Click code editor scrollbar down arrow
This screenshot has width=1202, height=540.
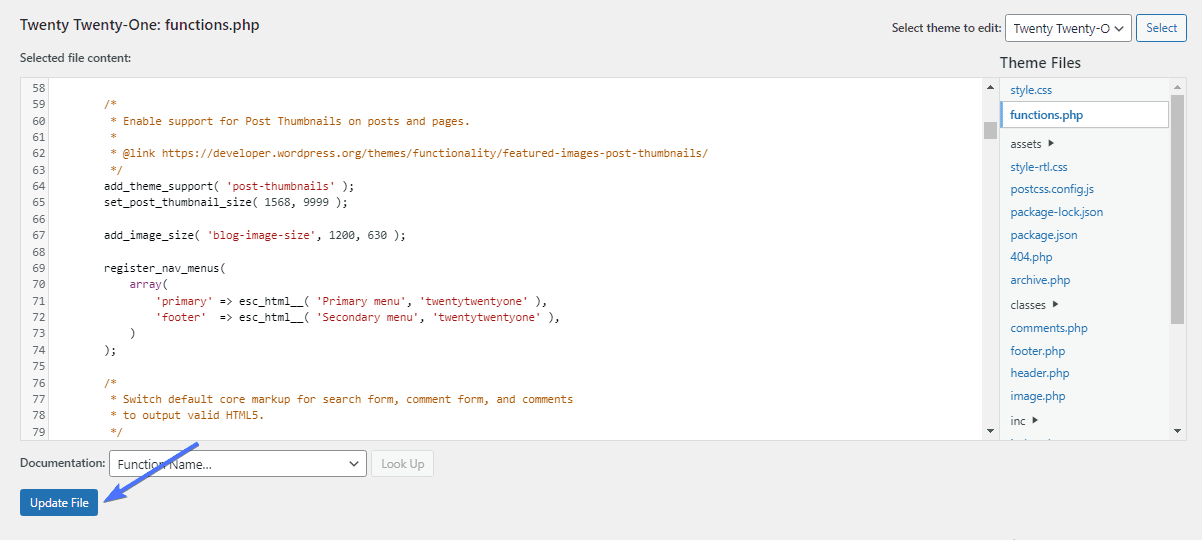[x=990, y=431]
